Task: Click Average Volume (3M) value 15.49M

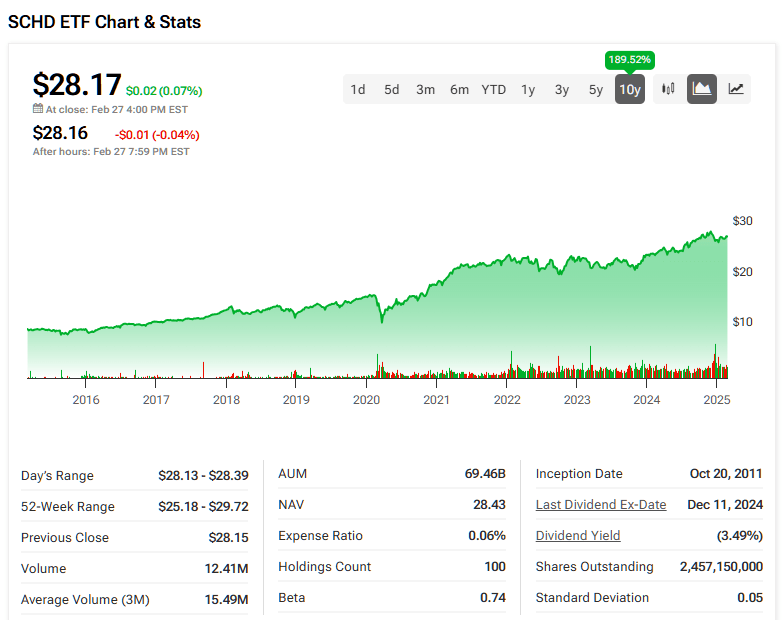Action: 226,599
